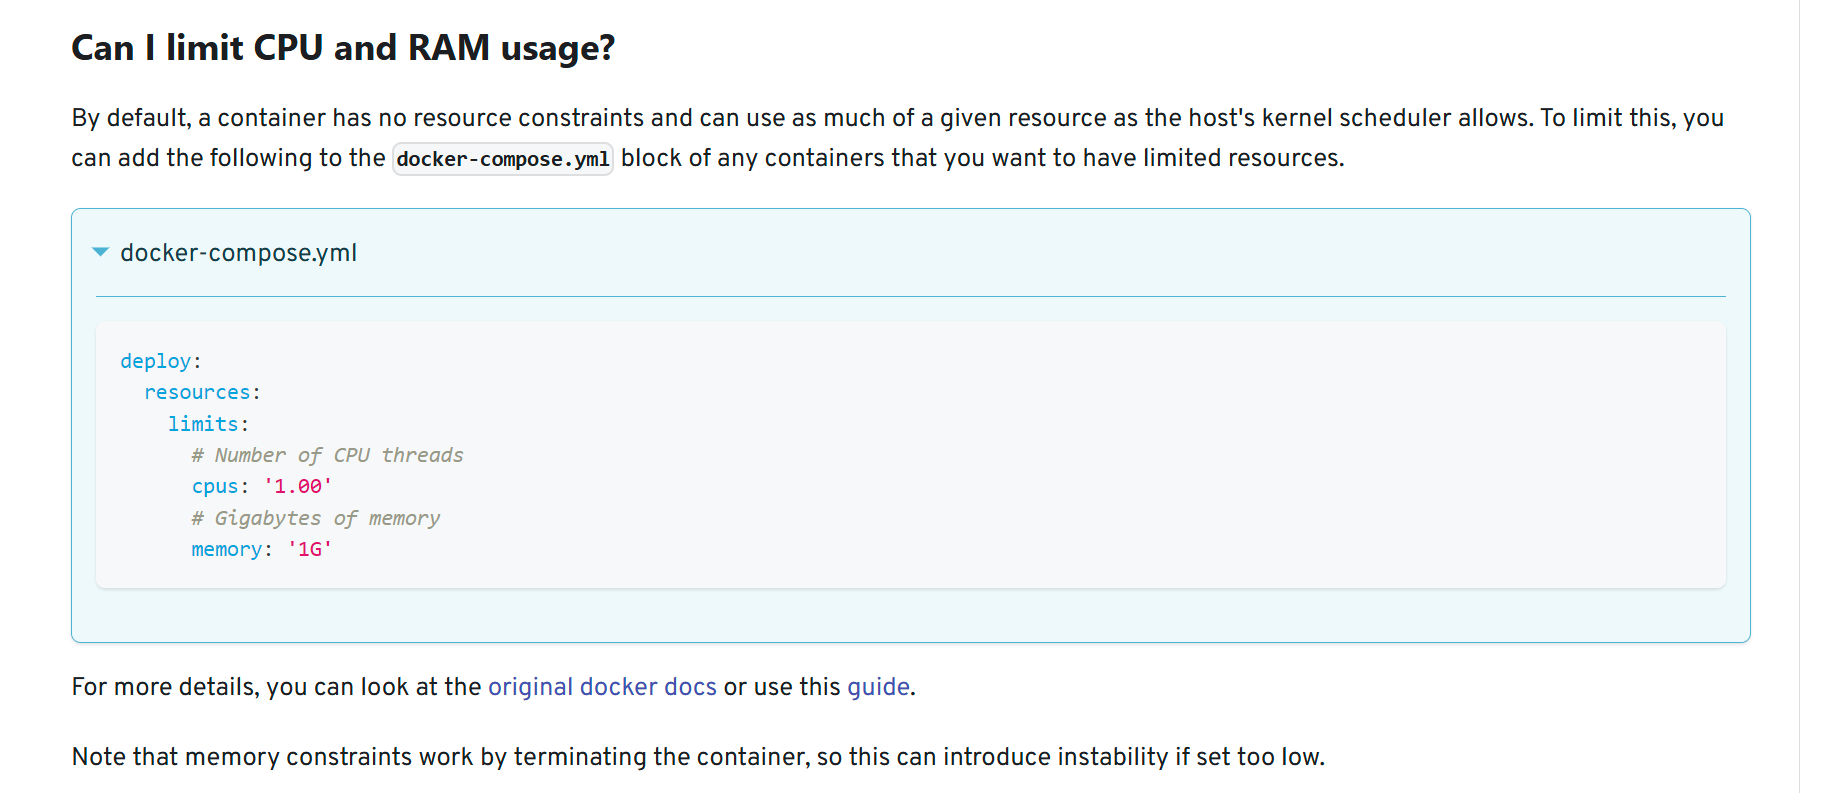The width and height of the screenshot is (1834, 793).
Task: Click the deploy key in the code
Action: click(155, 361)
